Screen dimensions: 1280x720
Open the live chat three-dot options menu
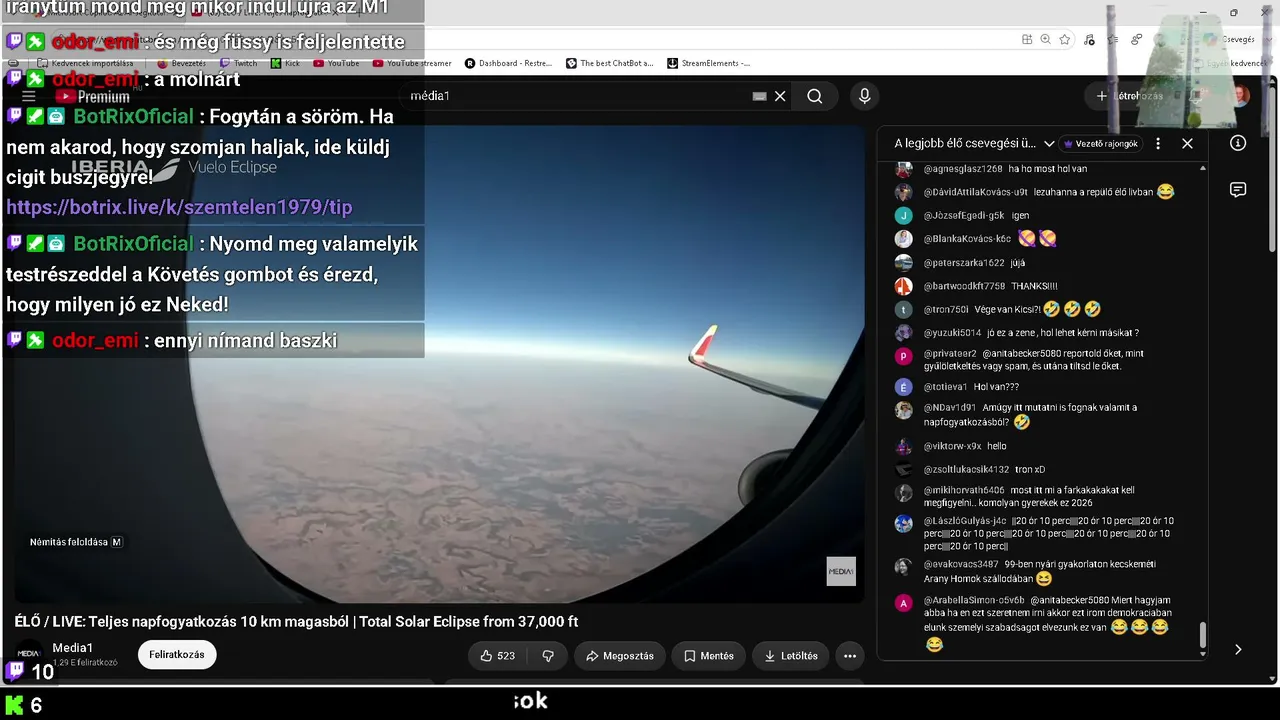(1158, 143)
